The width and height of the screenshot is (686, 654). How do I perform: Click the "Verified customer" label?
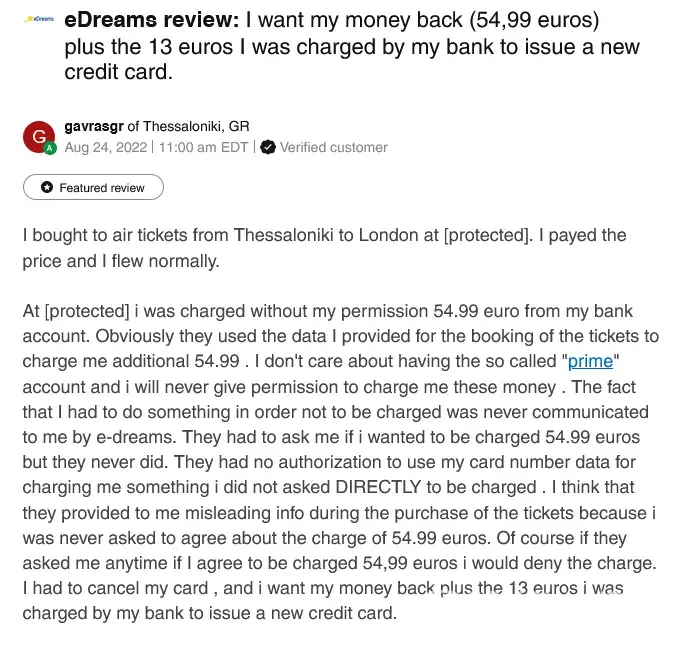[x=333, y=147]
